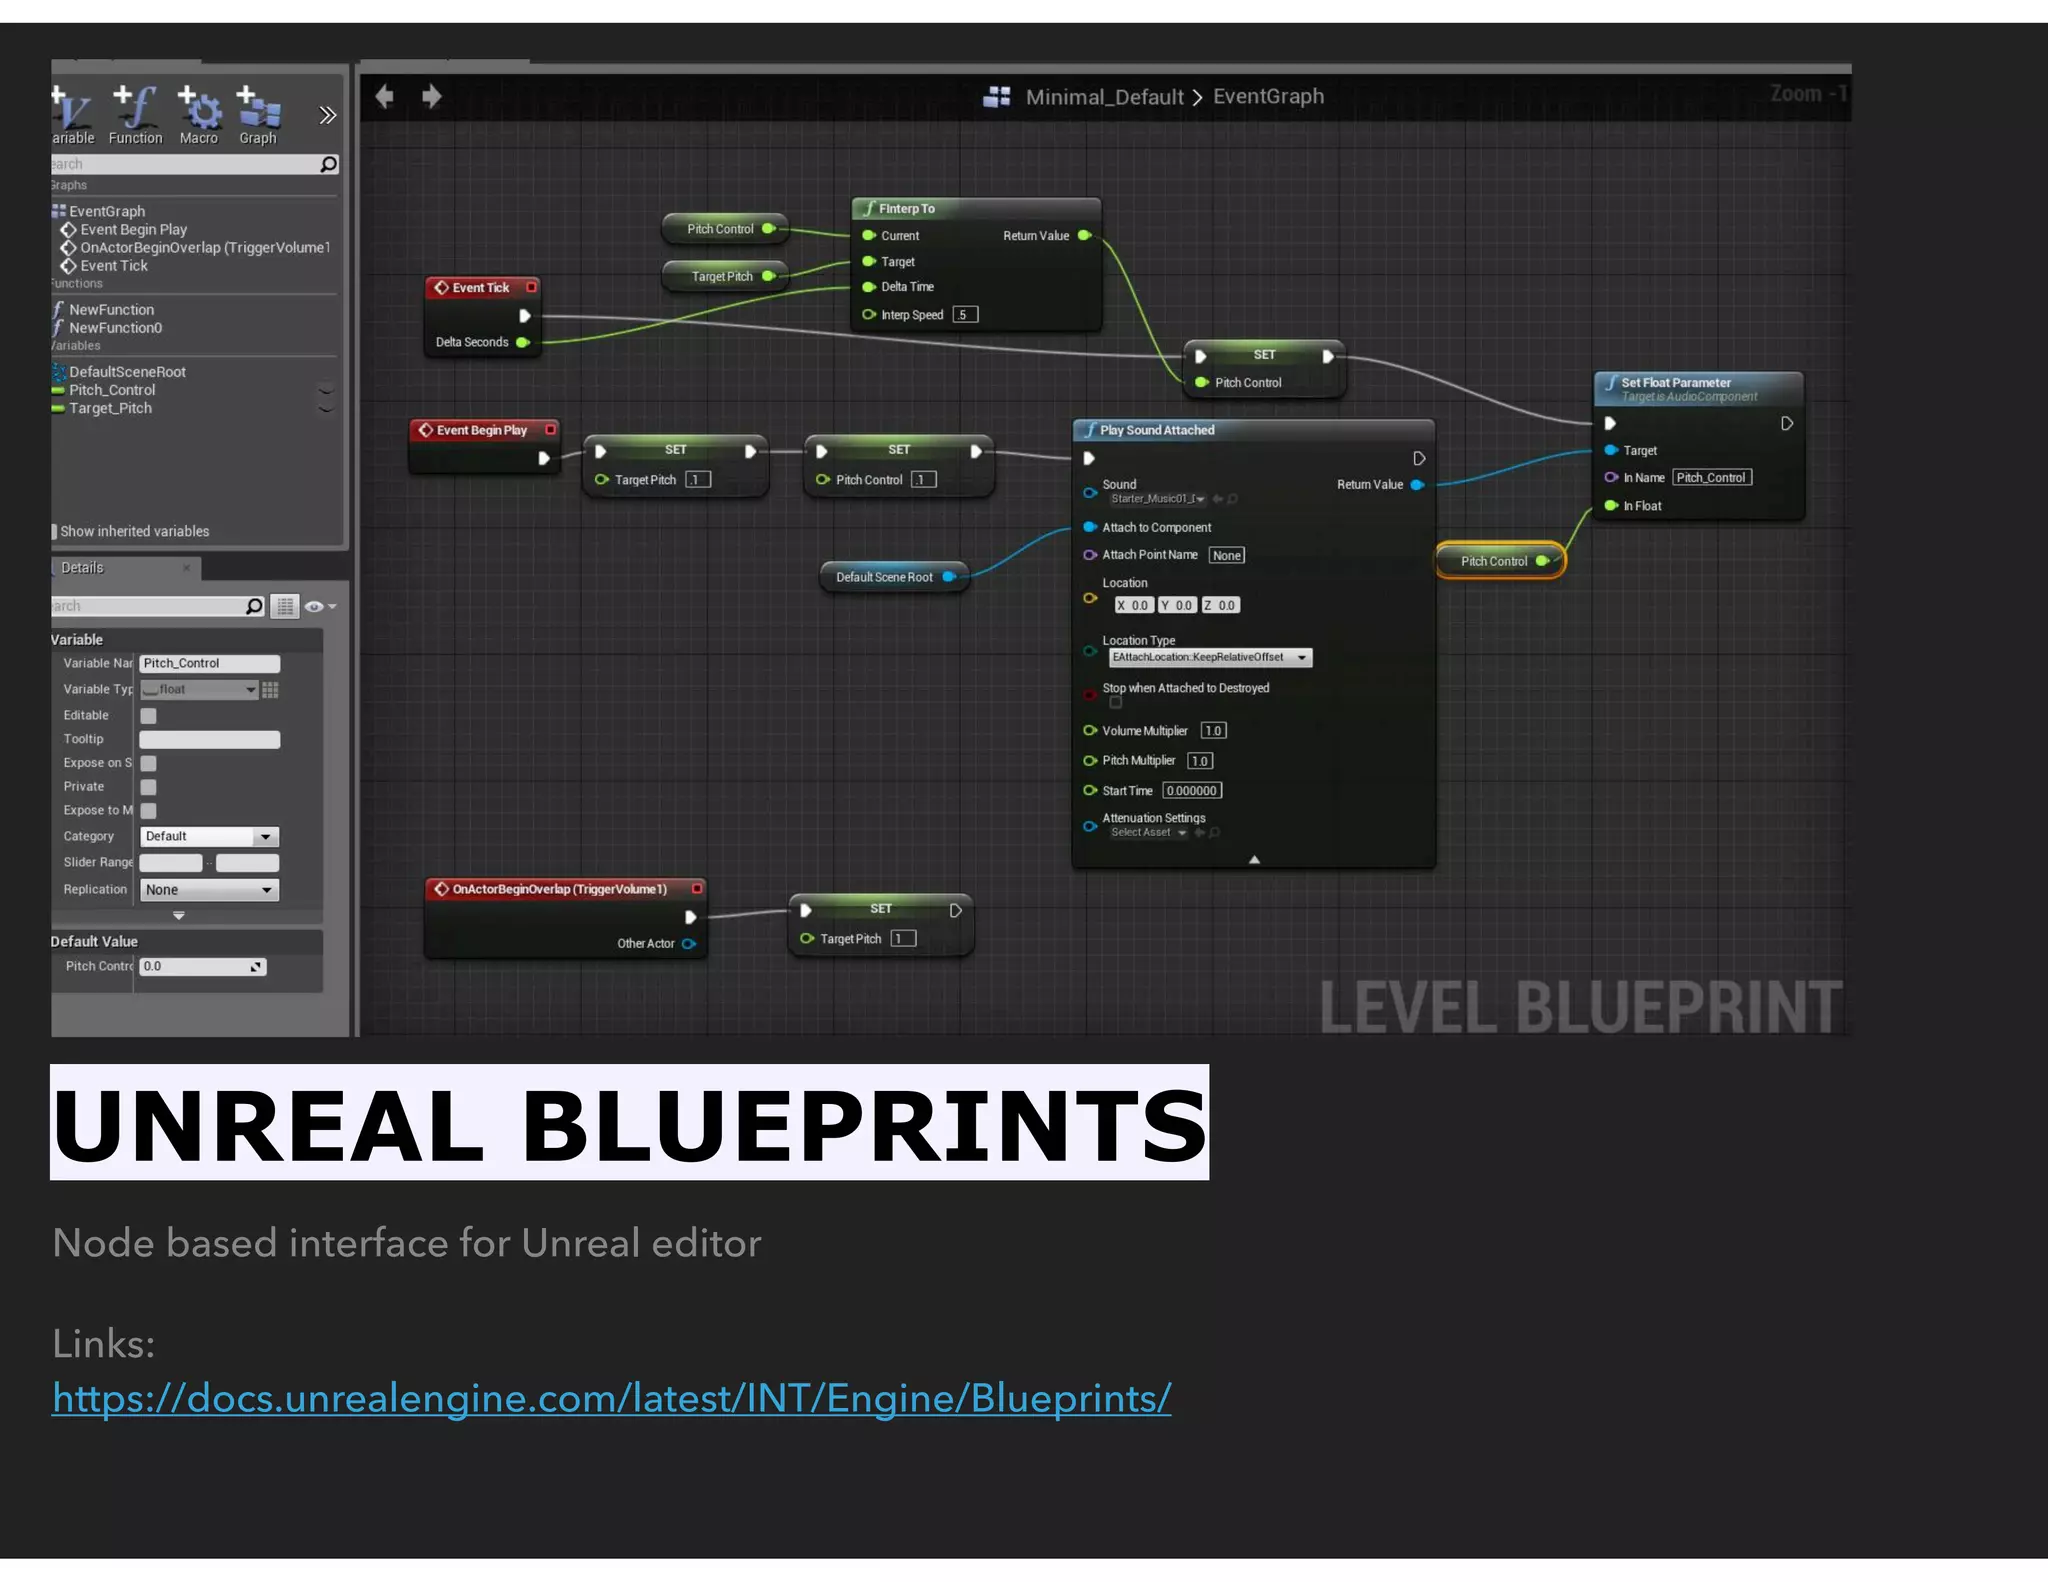Click the Tooltip text field
Screen dimensions: 2048x1582
click(209, 739)
